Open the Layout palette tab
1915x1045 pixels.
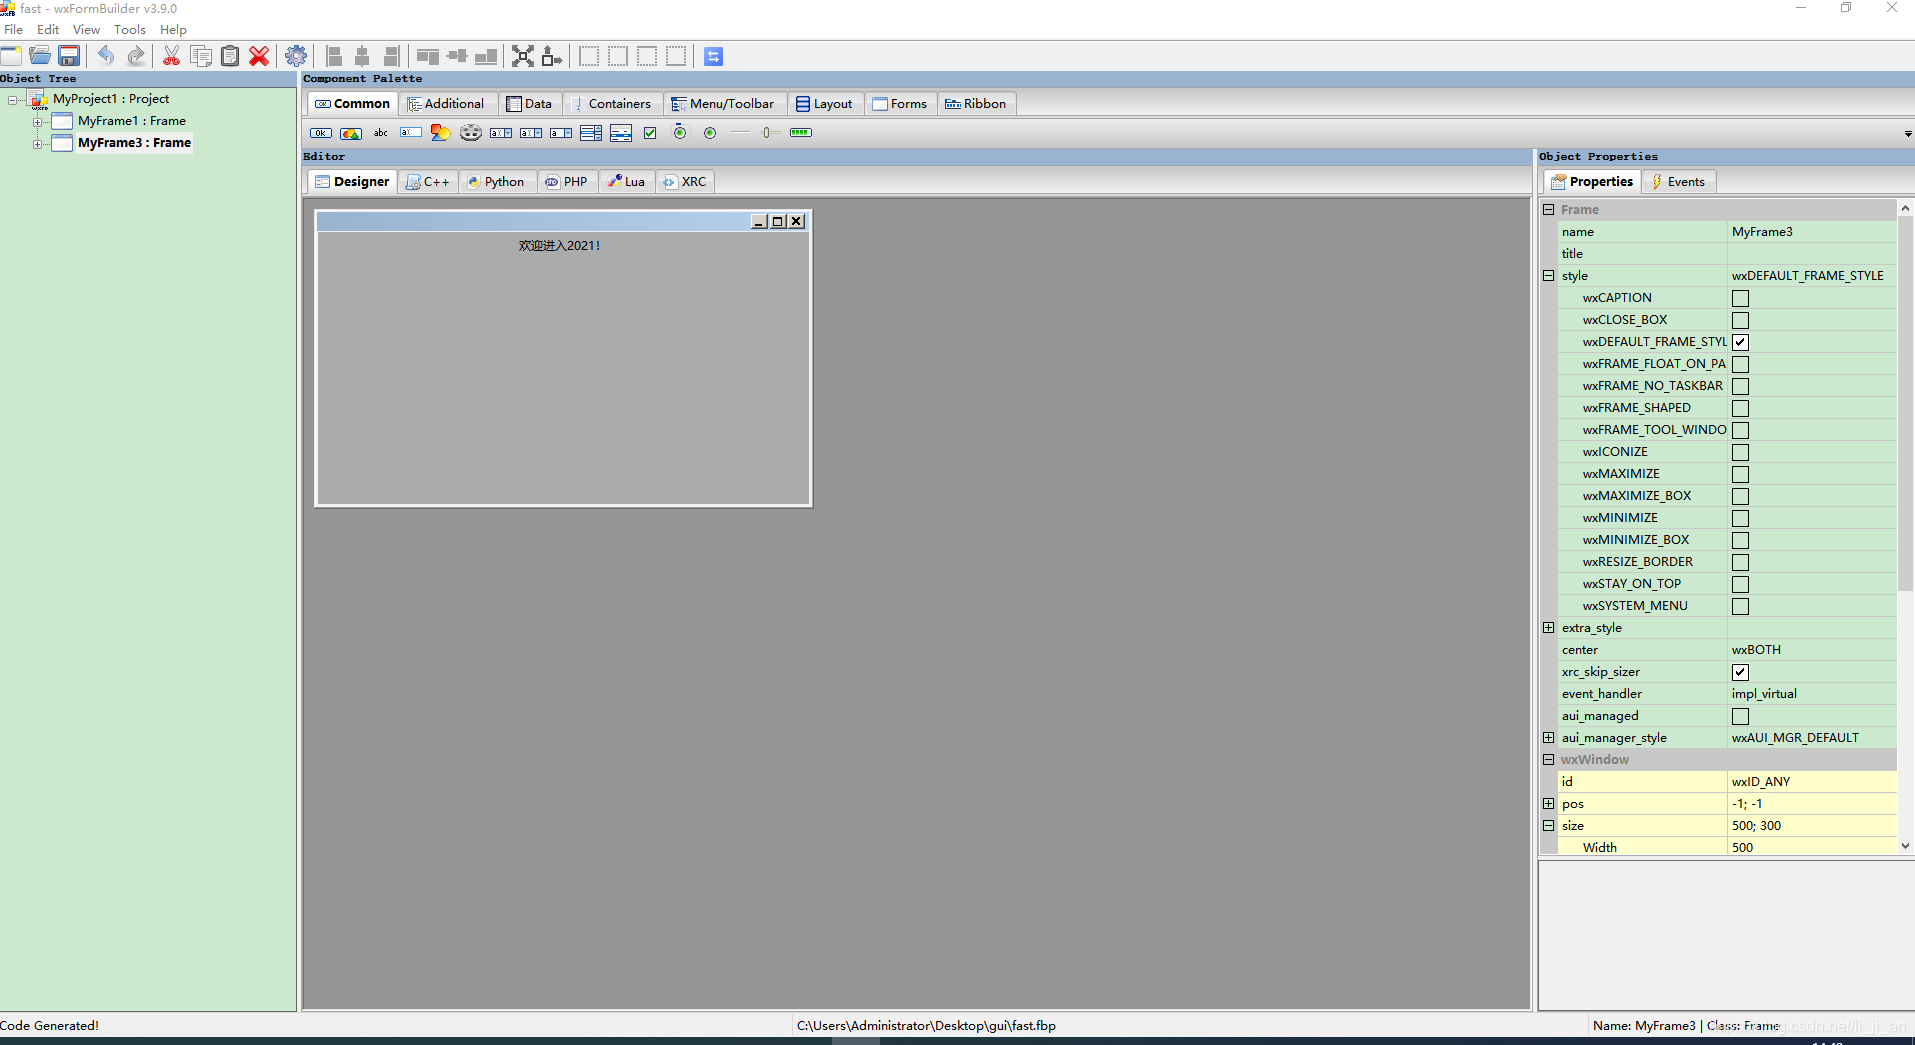point(825,104)
